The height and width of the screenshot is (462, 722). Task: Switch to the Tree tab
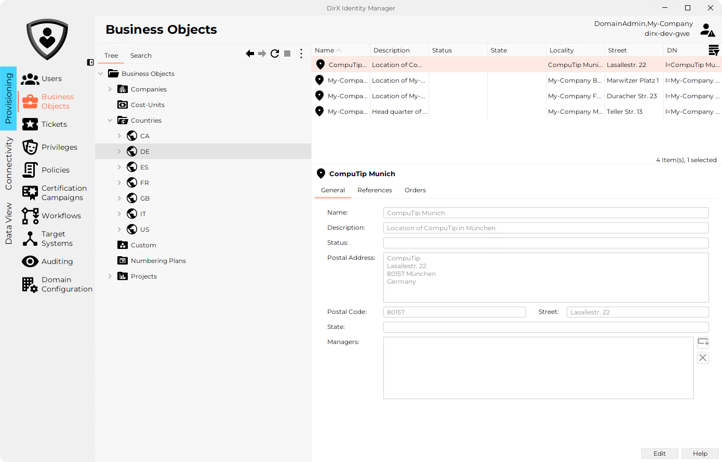pos(111,55)
